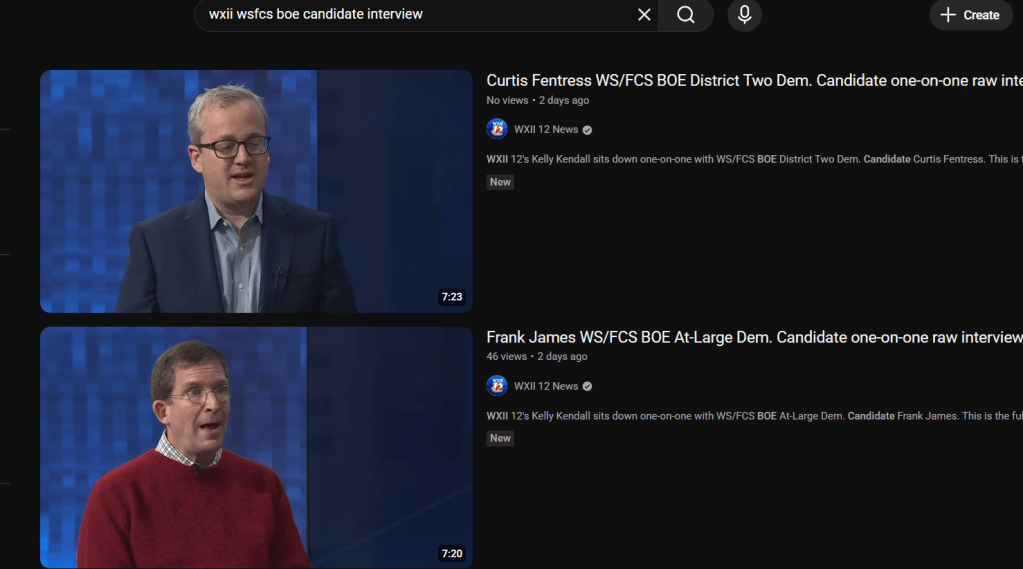Click the 7:23 duration badge on first thumbnail
1023x569 pixels.
452,297
